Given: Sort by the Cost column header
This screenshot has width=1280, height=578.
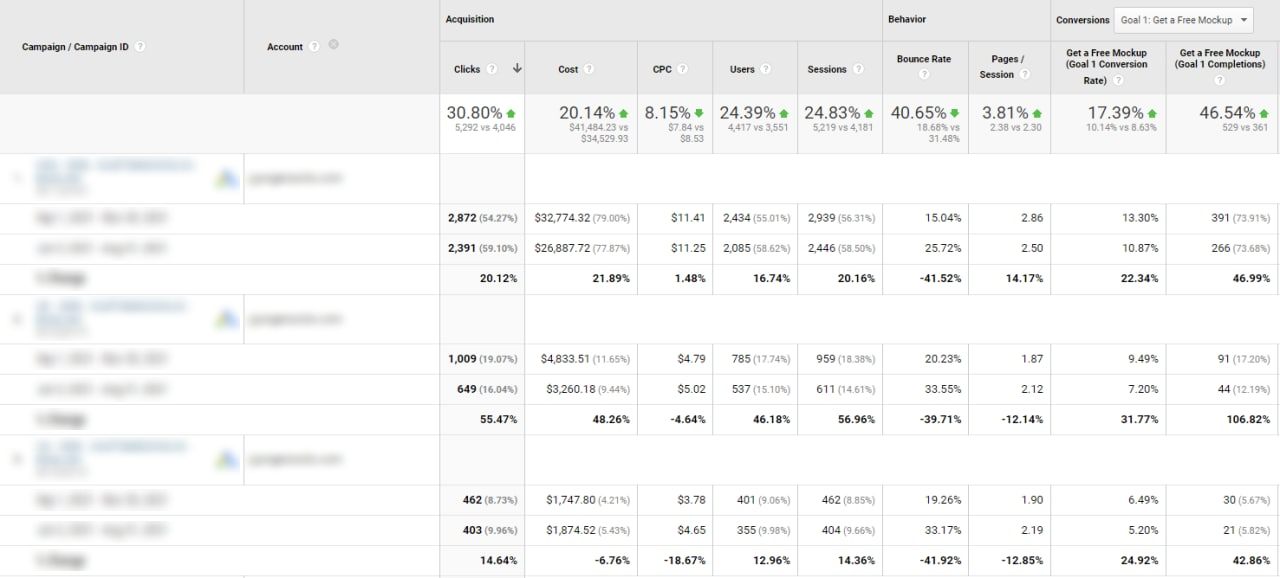Looking at the screenshot, I should point(568,70).
